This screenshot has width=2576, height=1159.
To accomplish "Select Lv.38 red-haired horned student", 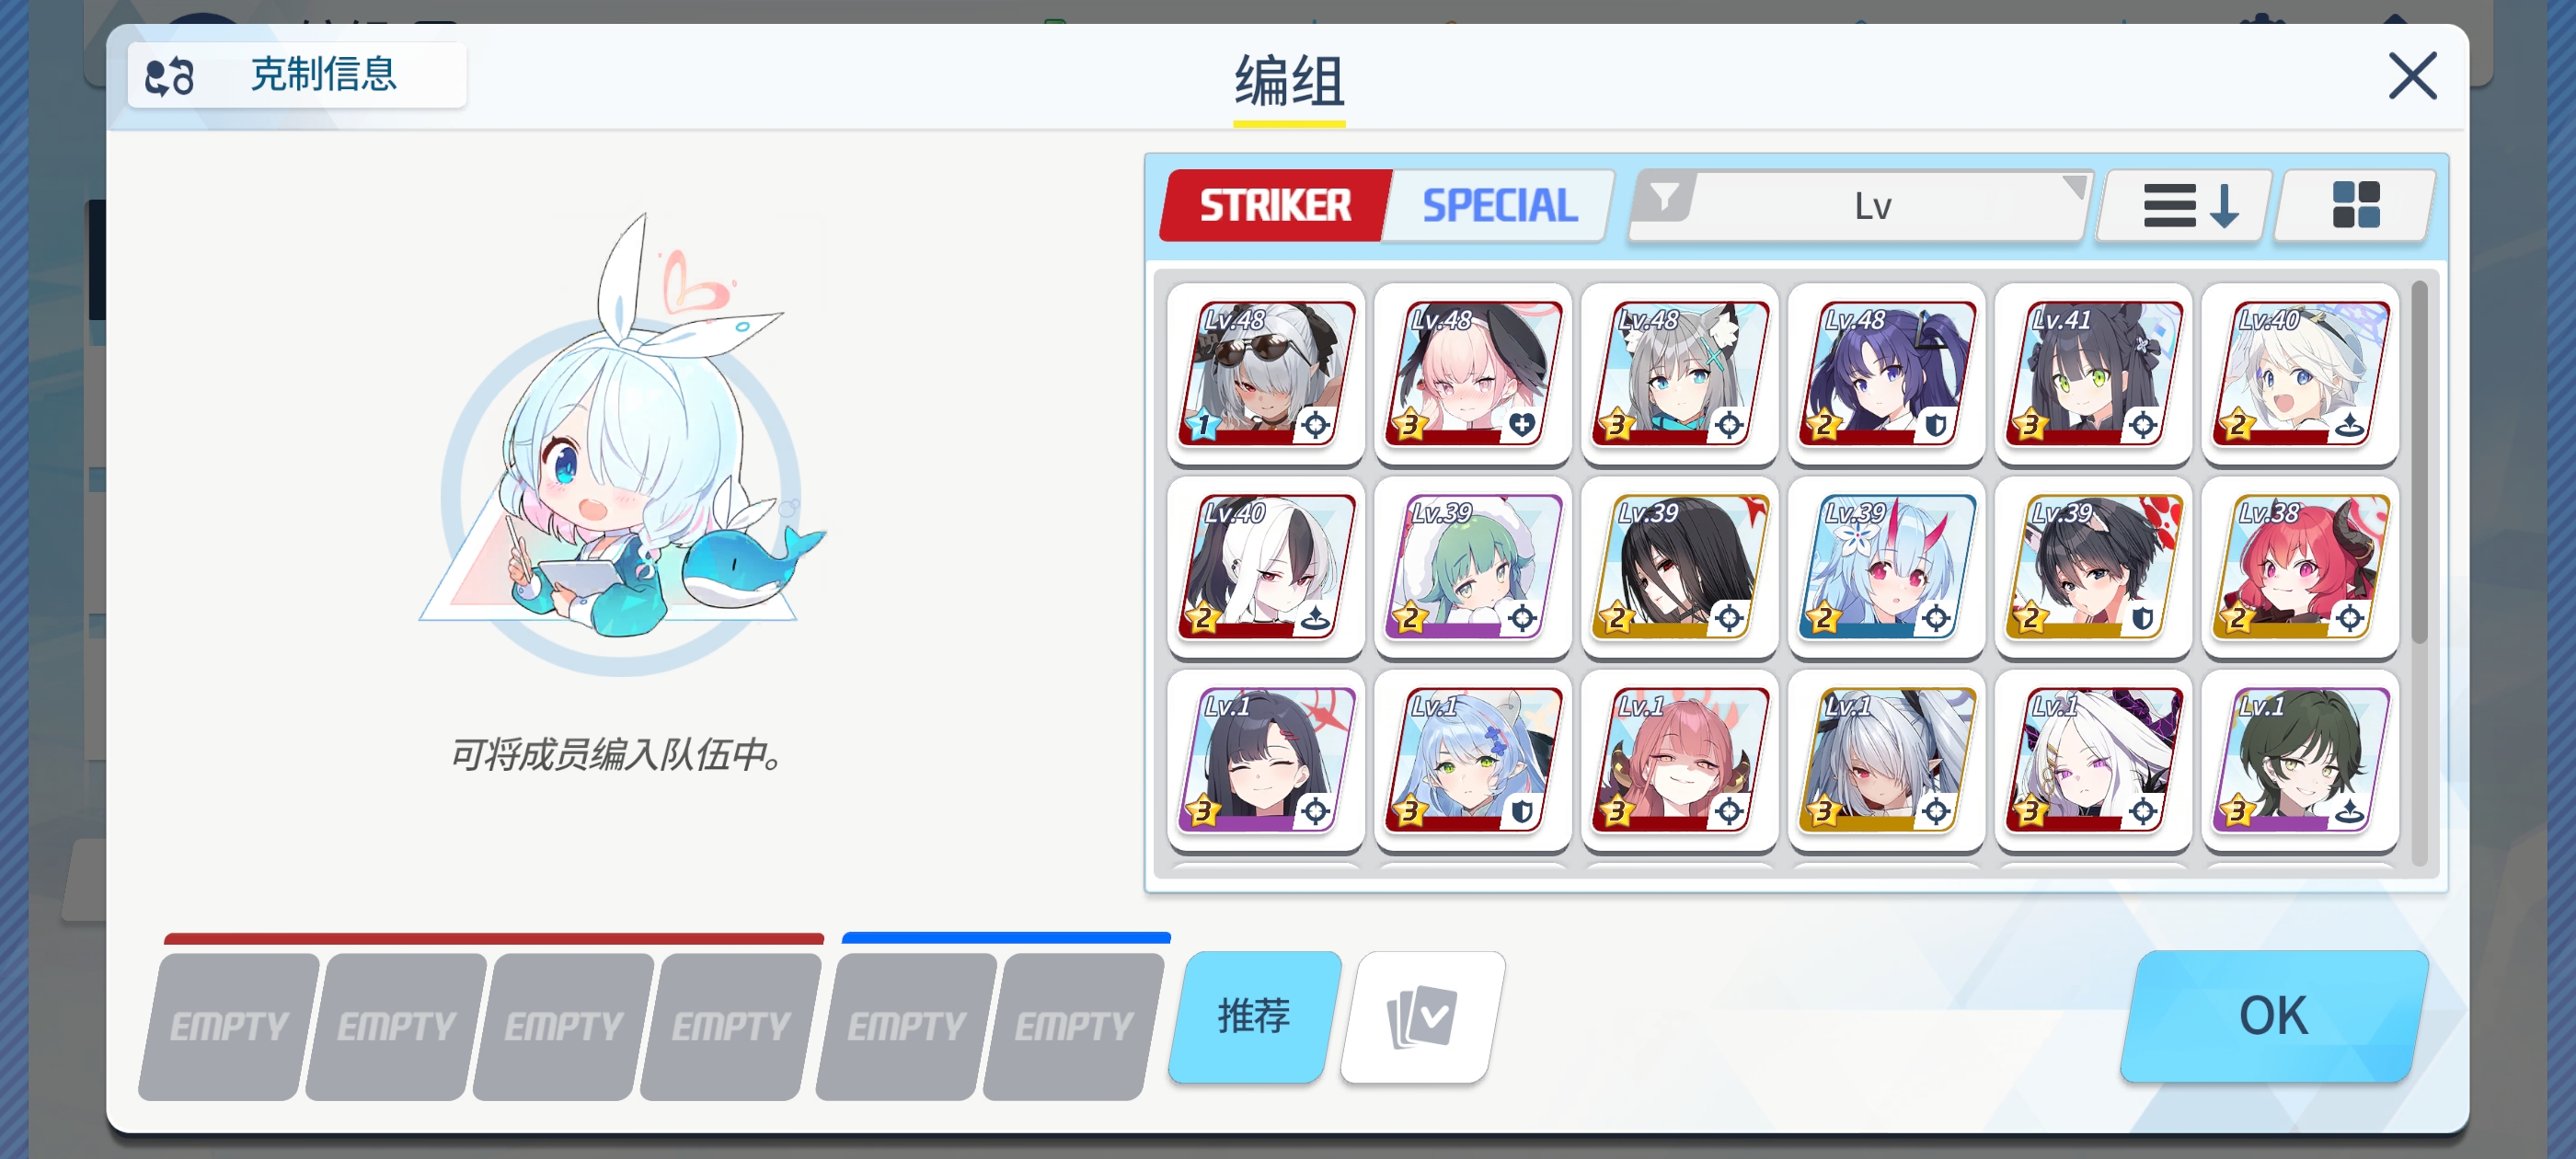I will [2300, 566].
